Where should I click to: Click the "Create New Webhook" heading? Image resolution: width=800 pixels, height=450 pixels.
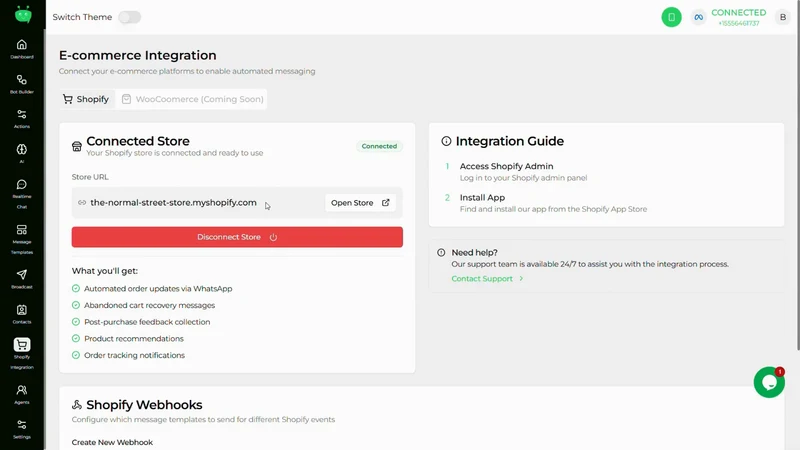click(x=112, y=442)
